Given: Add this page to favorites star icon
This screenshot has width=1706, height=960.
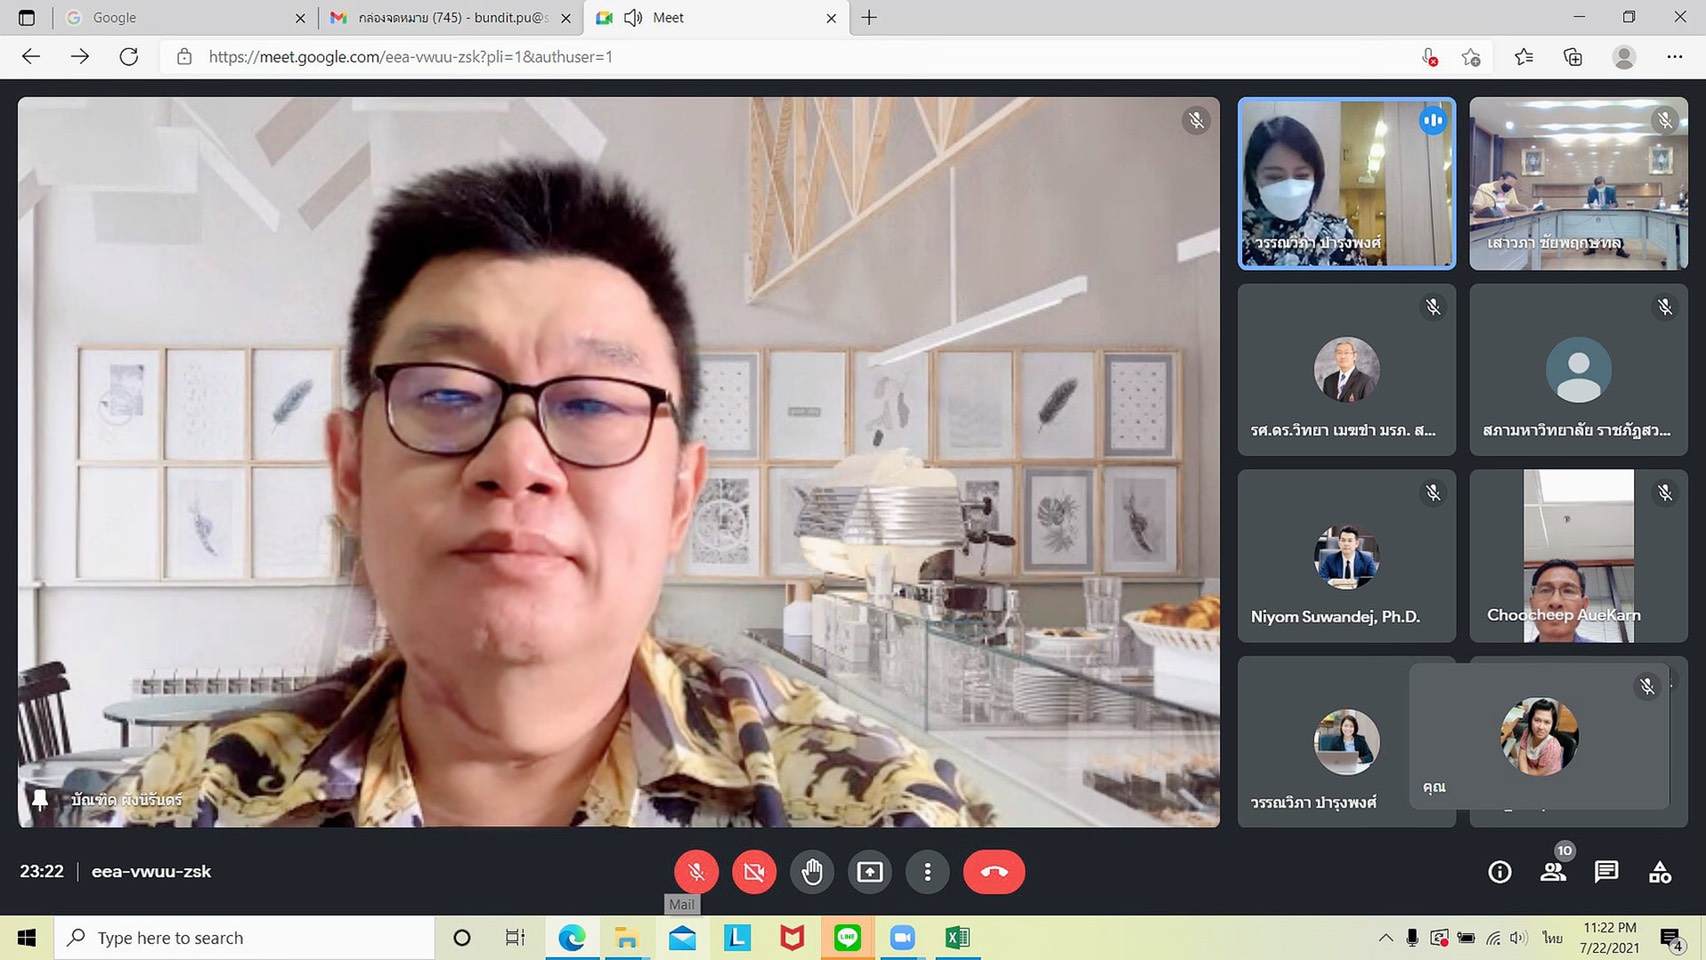Looking at the screenshot, I should pos(1471,57).
